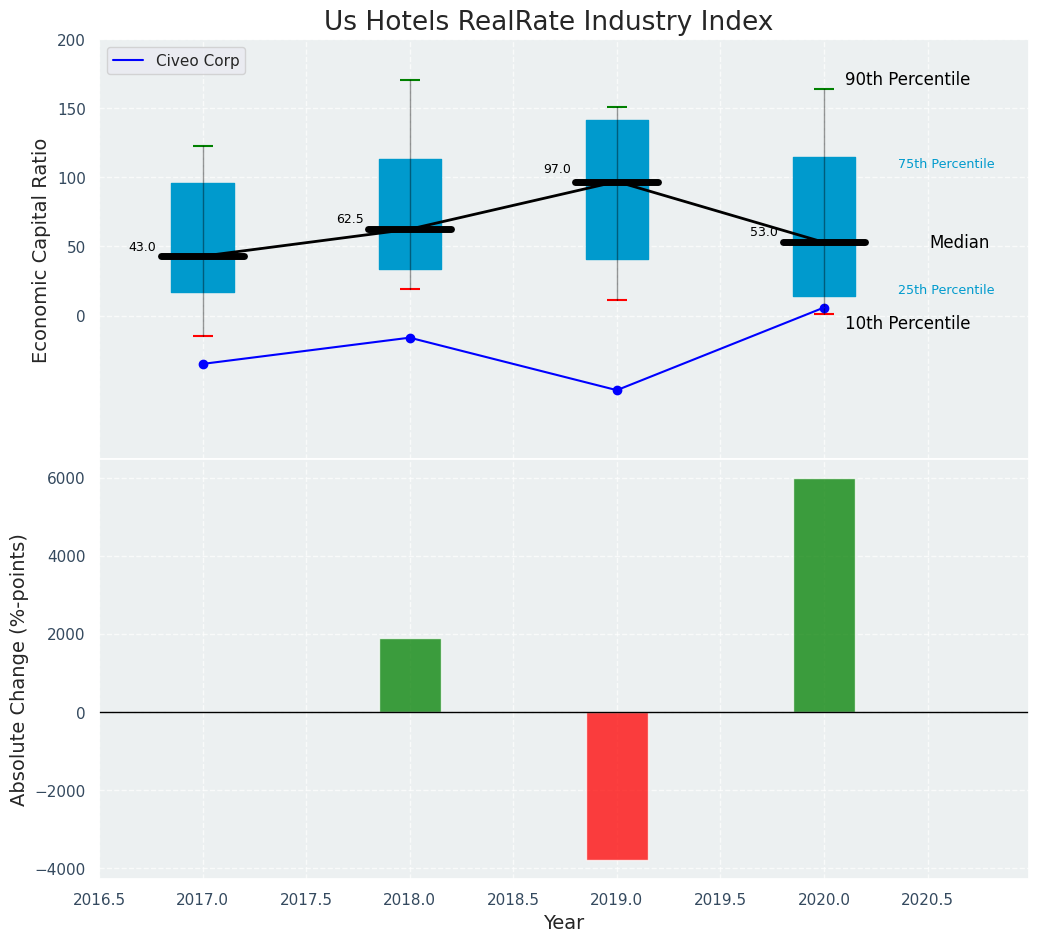Click the 90th Percentile annotation label
Image resolution: width=1039 pixels, height=942 pixels.
click(907, 80)
